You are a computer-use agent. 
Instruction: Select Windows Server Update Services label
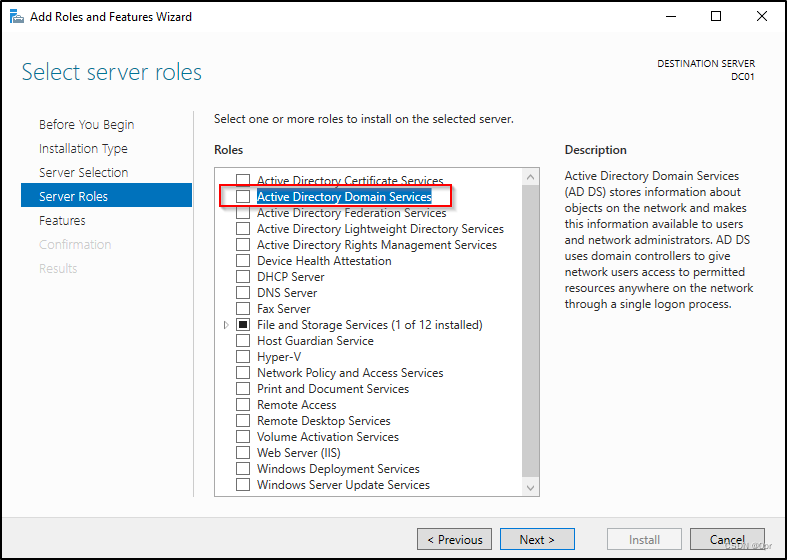click(343, 485)
